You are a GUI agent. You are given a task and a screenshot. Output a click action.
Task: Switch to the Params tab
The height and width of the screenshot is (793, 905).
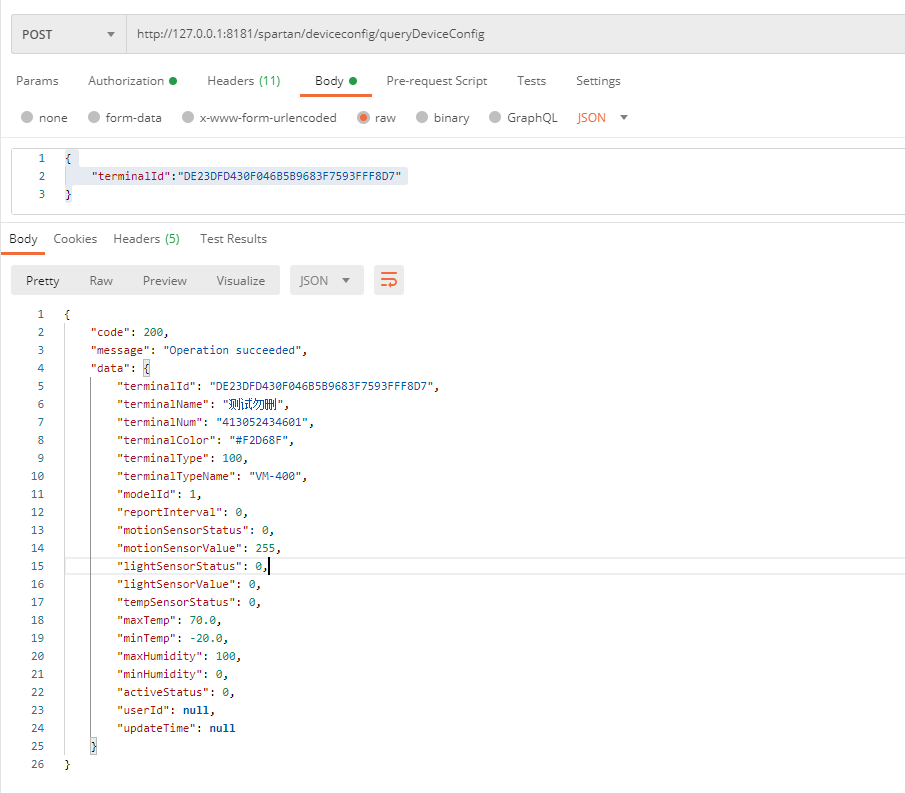click(x=37, y=81)
